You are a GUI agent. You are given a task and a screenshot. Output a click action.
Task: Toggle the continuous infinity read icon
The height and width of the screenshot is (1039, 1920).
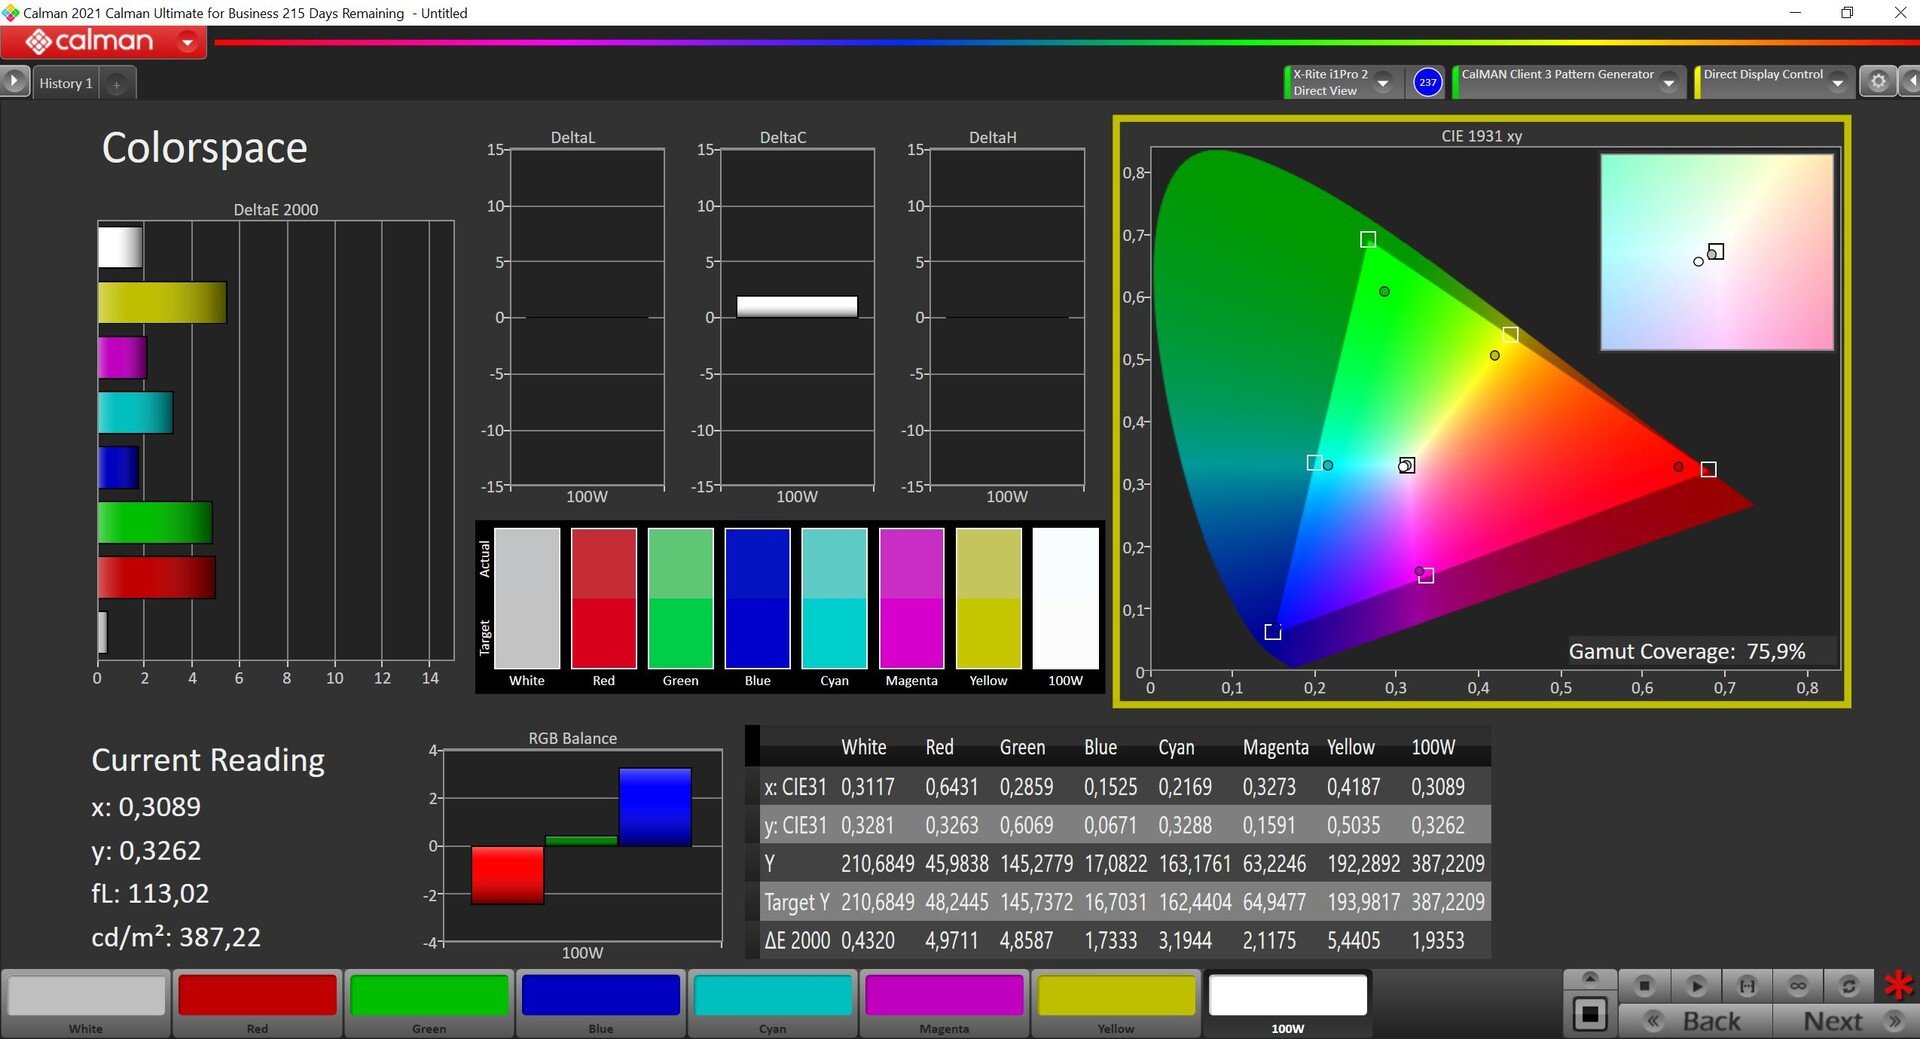(x=1798, y=986)
